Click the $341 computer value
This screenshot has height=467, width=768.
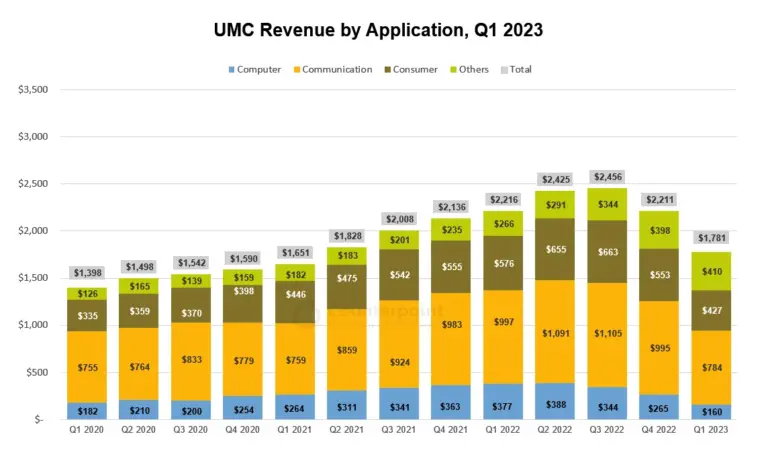point(400,407)
